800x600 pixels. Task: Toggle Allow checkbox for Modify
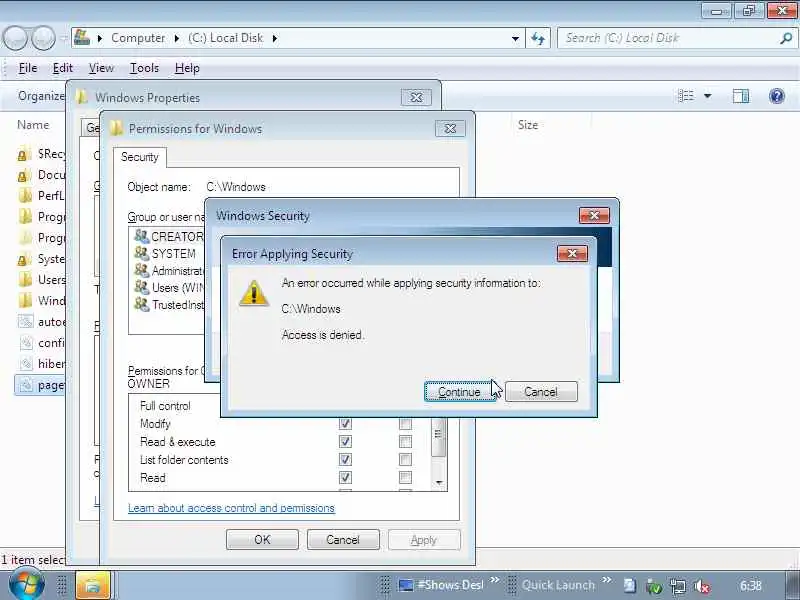click(x=345, y=423)
